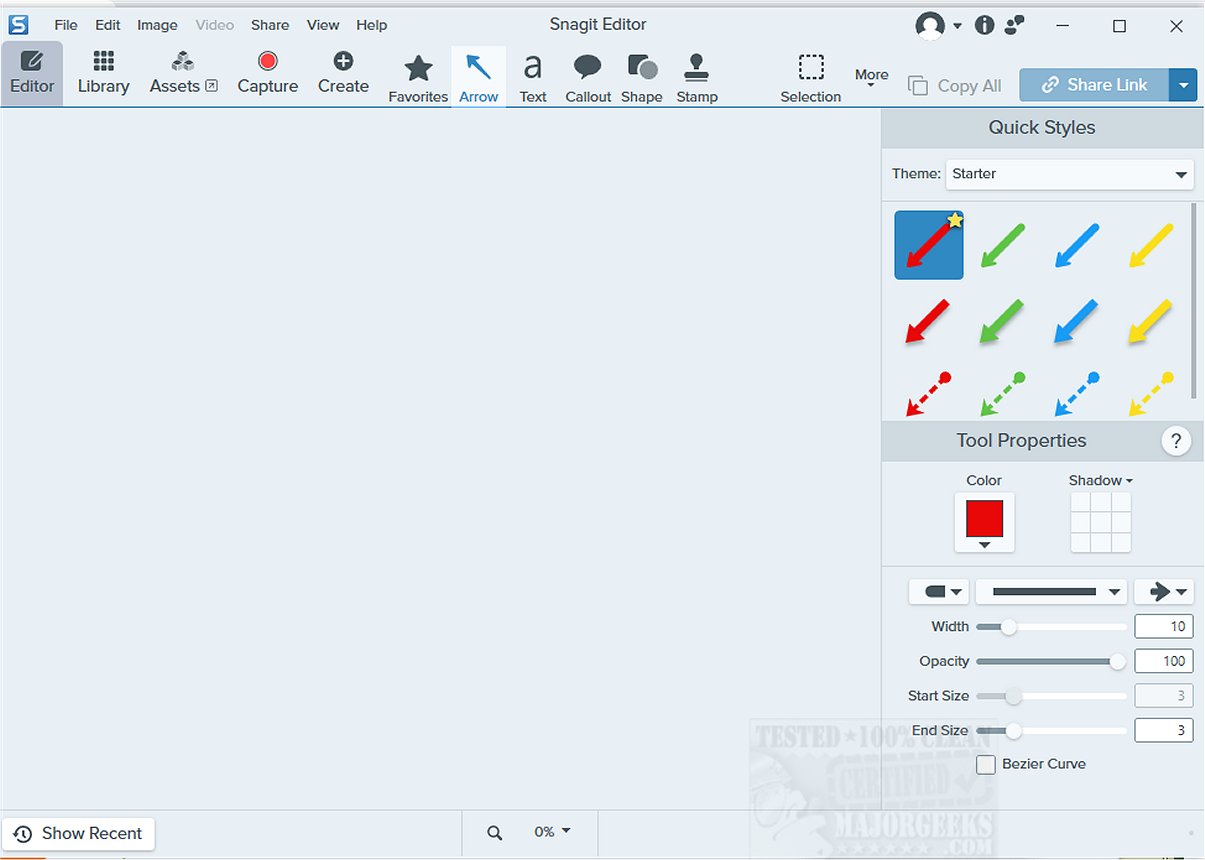Open the Favorites star tool
Image resolution: width=1205 pixels, height=860 pixels.
[x=418, y=77]
